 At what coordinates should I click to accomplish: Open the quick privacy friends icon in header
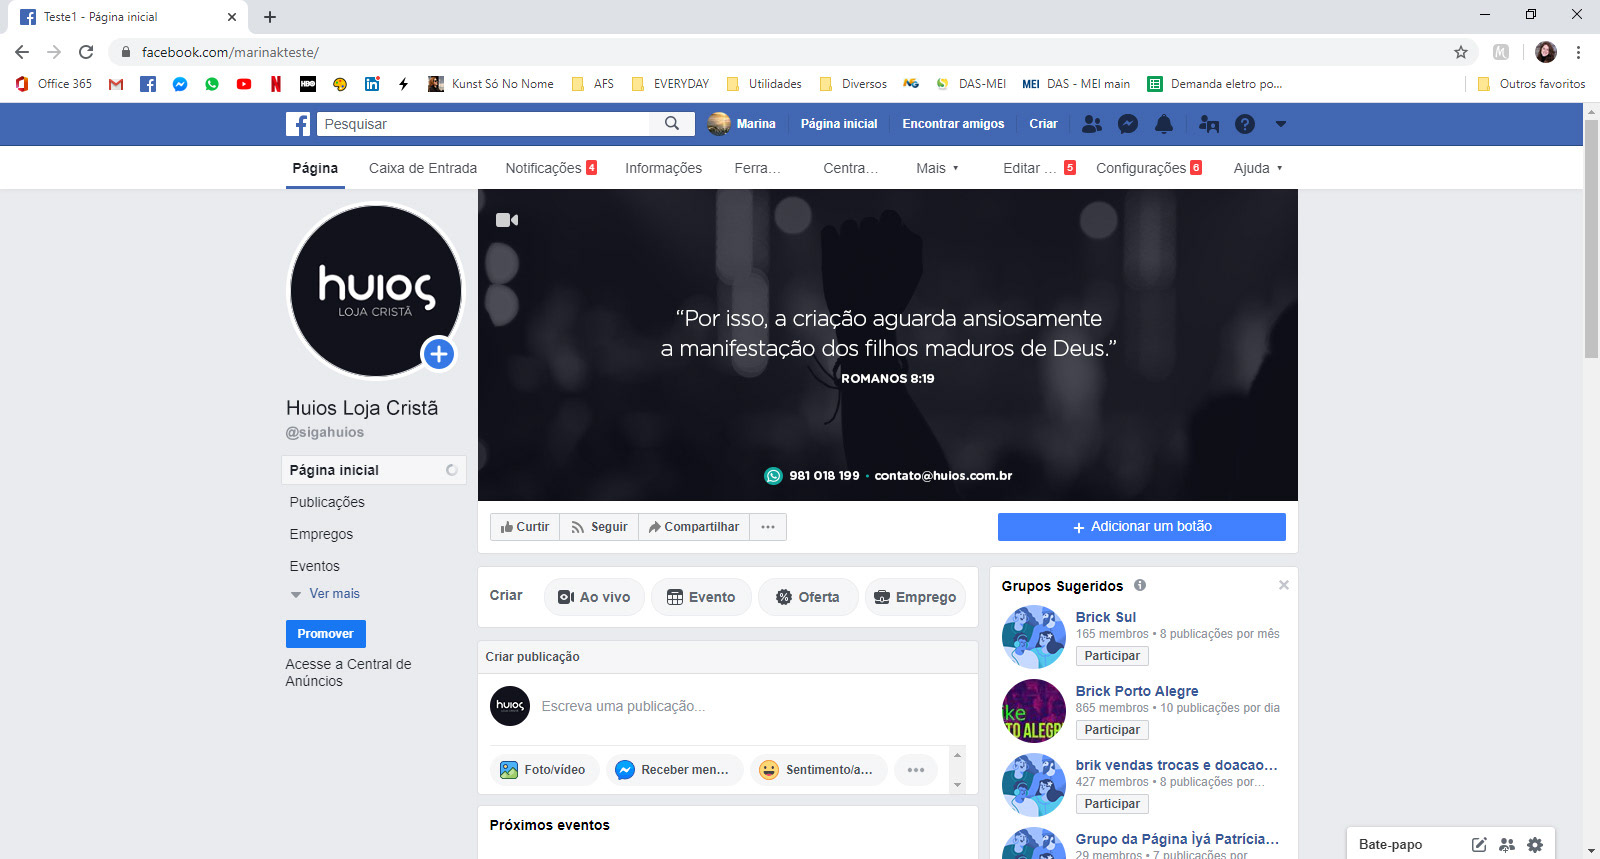1209,124
